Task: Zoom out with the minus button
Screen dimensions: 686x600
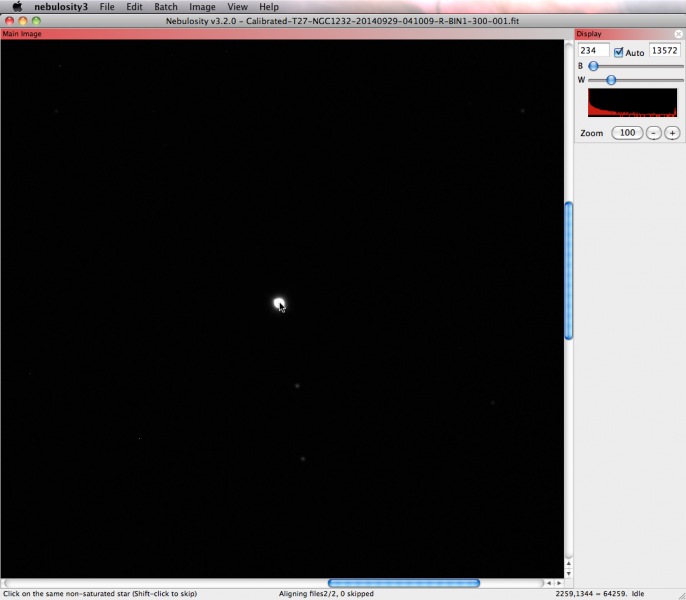Action: [x=654, y=133]
